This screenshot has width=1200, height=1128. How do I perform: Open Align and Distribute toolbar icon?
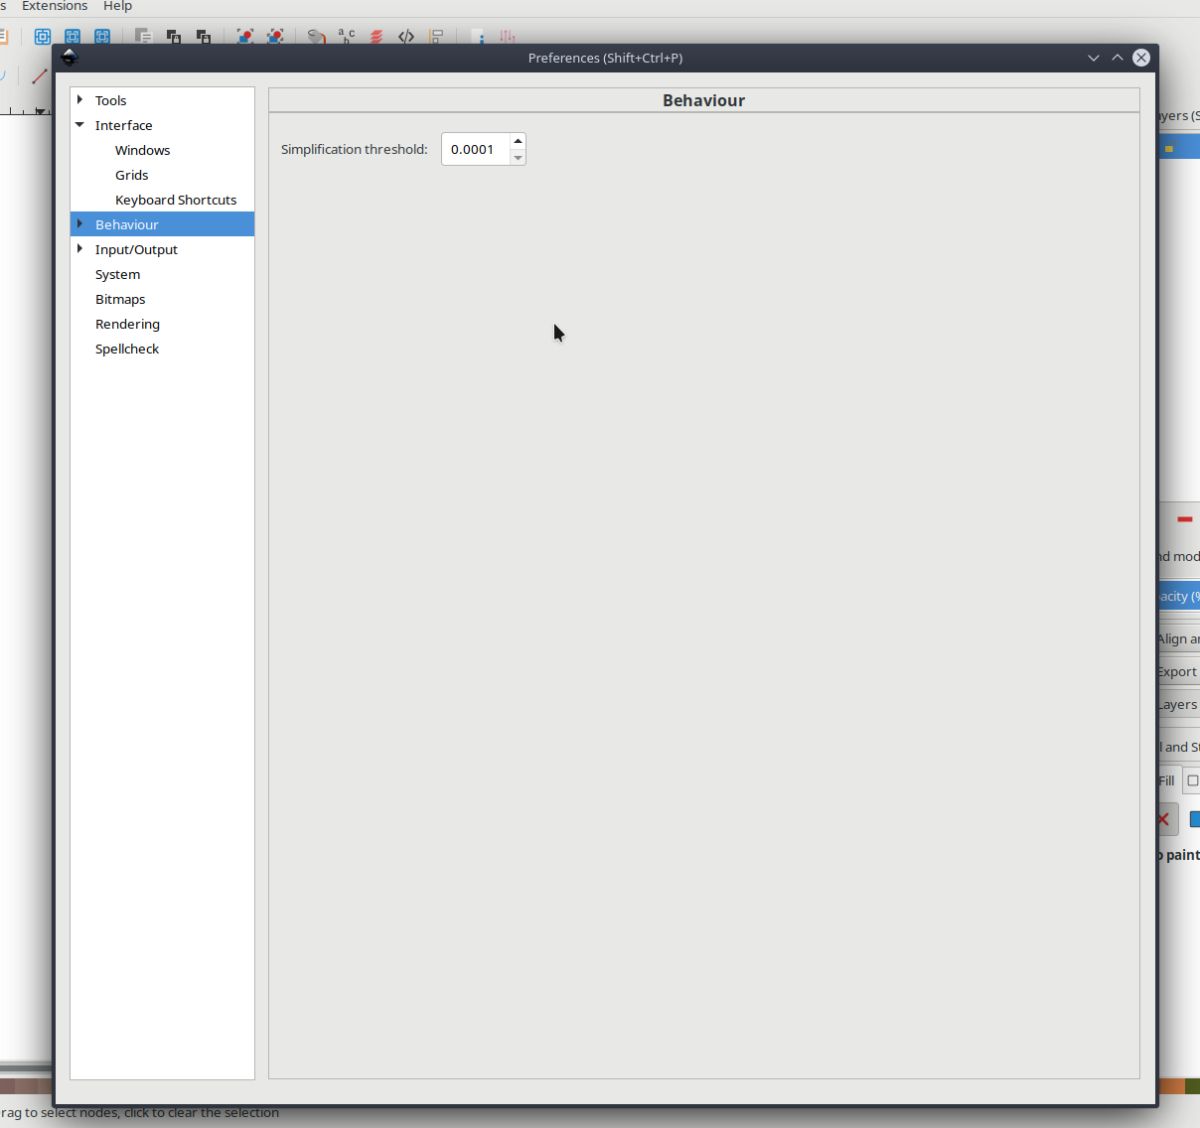[436, 36]
